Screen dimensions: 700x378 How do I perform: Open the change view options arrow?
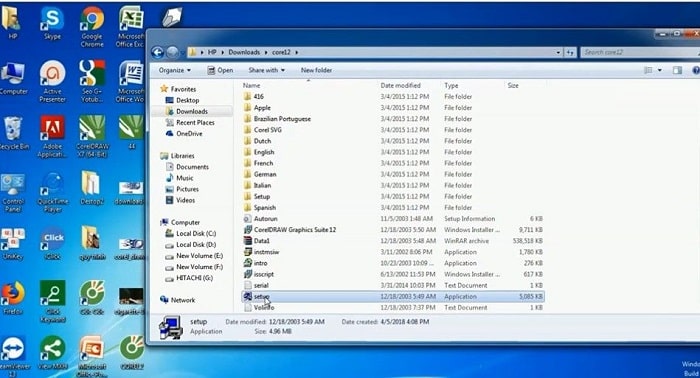(x=660, y=70)
